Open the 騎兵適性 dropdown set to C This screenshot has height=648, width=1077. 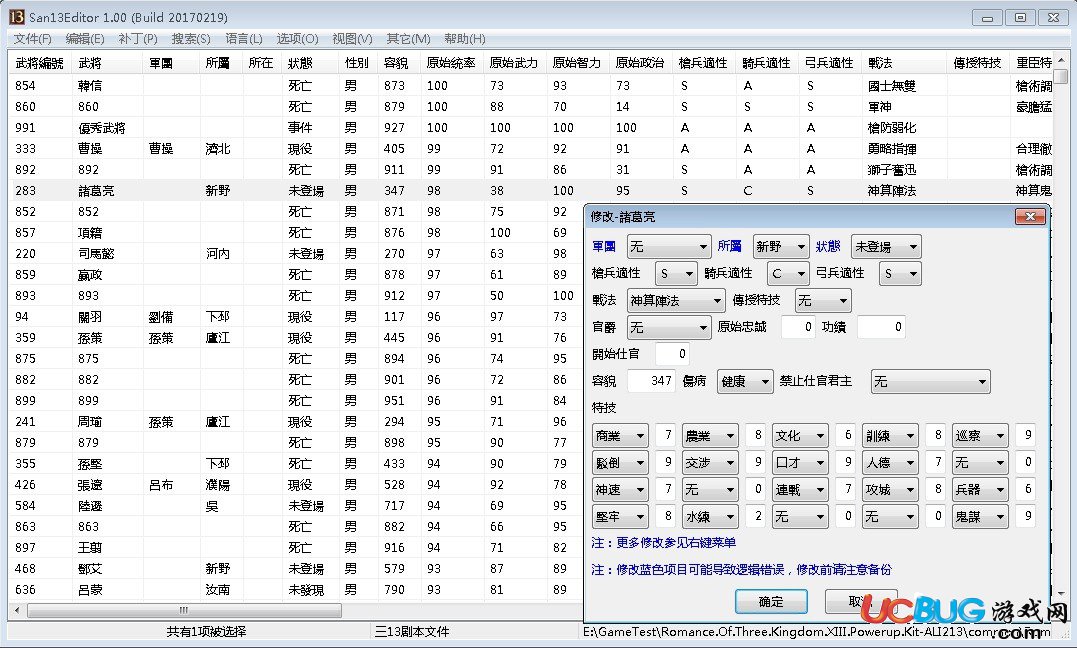(x=787, y=273)
